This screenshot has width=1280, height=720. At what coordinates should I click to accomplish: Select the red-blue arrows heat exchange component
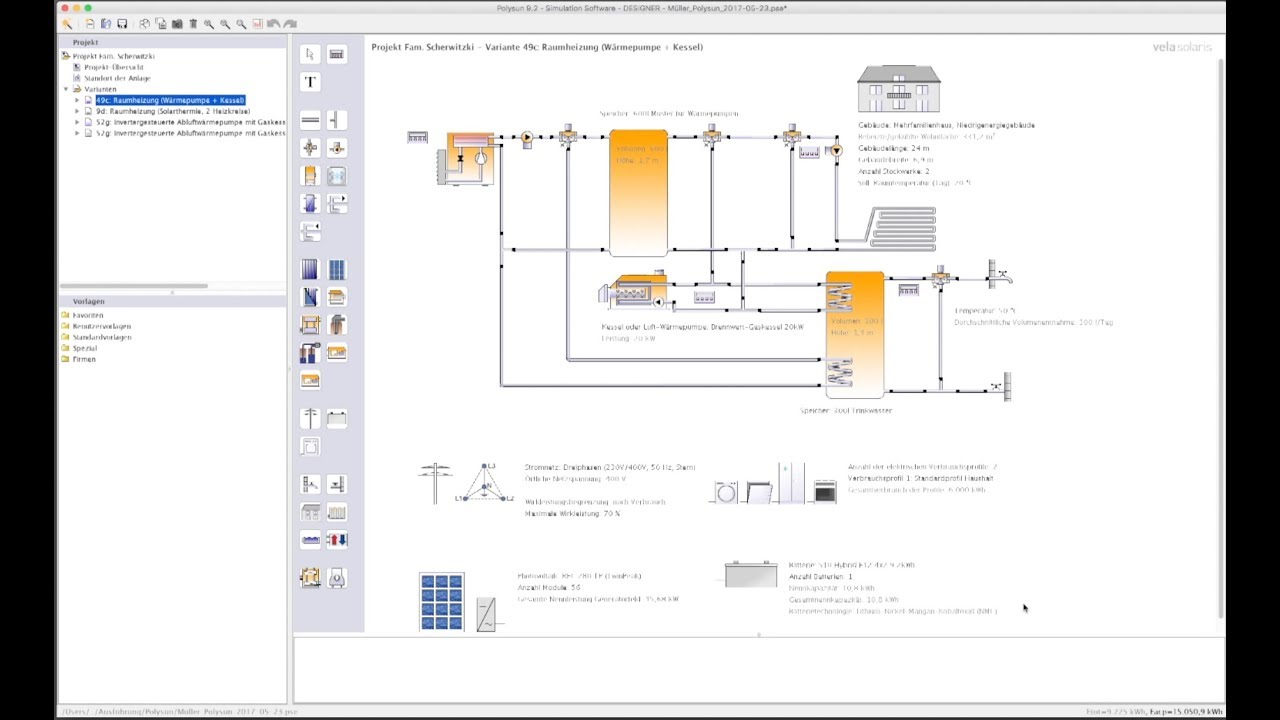[337, 540]
